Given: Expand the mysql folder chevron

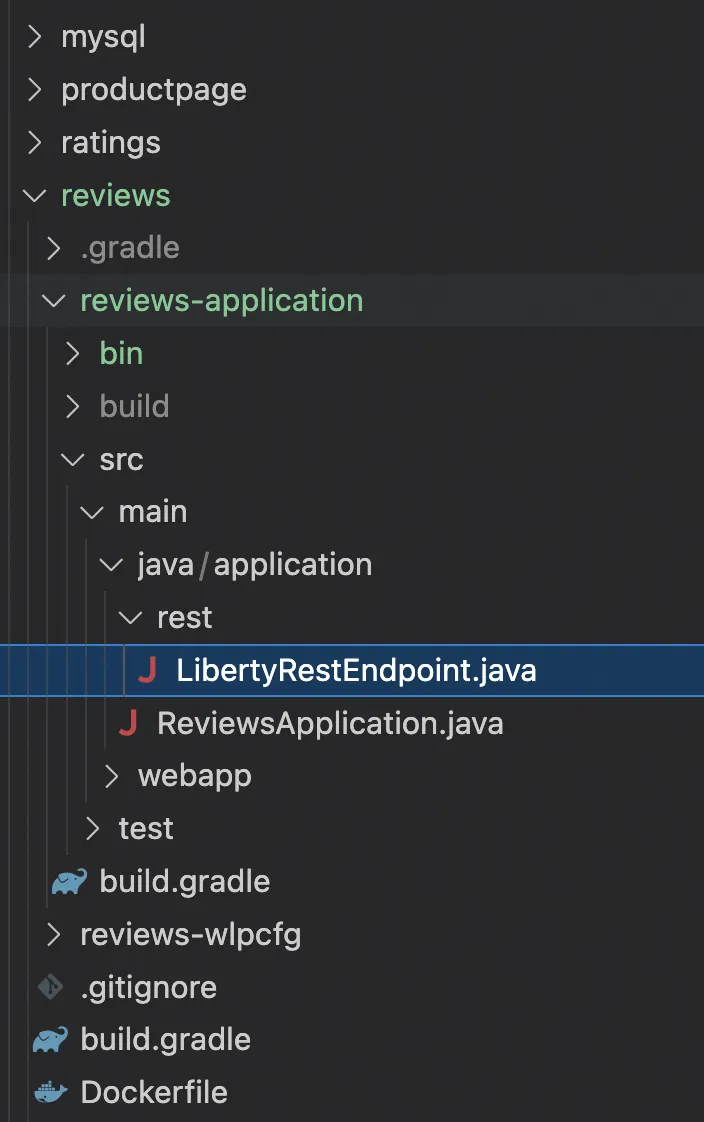Looking at the screenshot, I should (x=35, y=37).
